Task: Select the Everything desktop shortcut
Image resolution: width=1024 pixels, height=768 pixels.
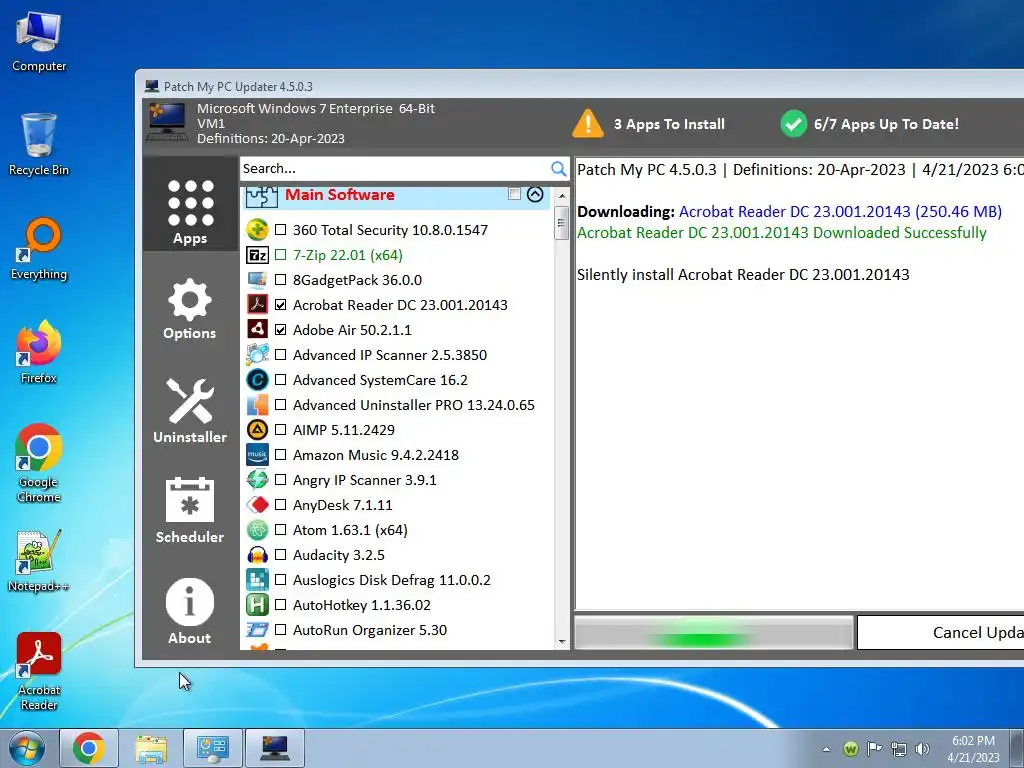Action: [x=39, y=249]
